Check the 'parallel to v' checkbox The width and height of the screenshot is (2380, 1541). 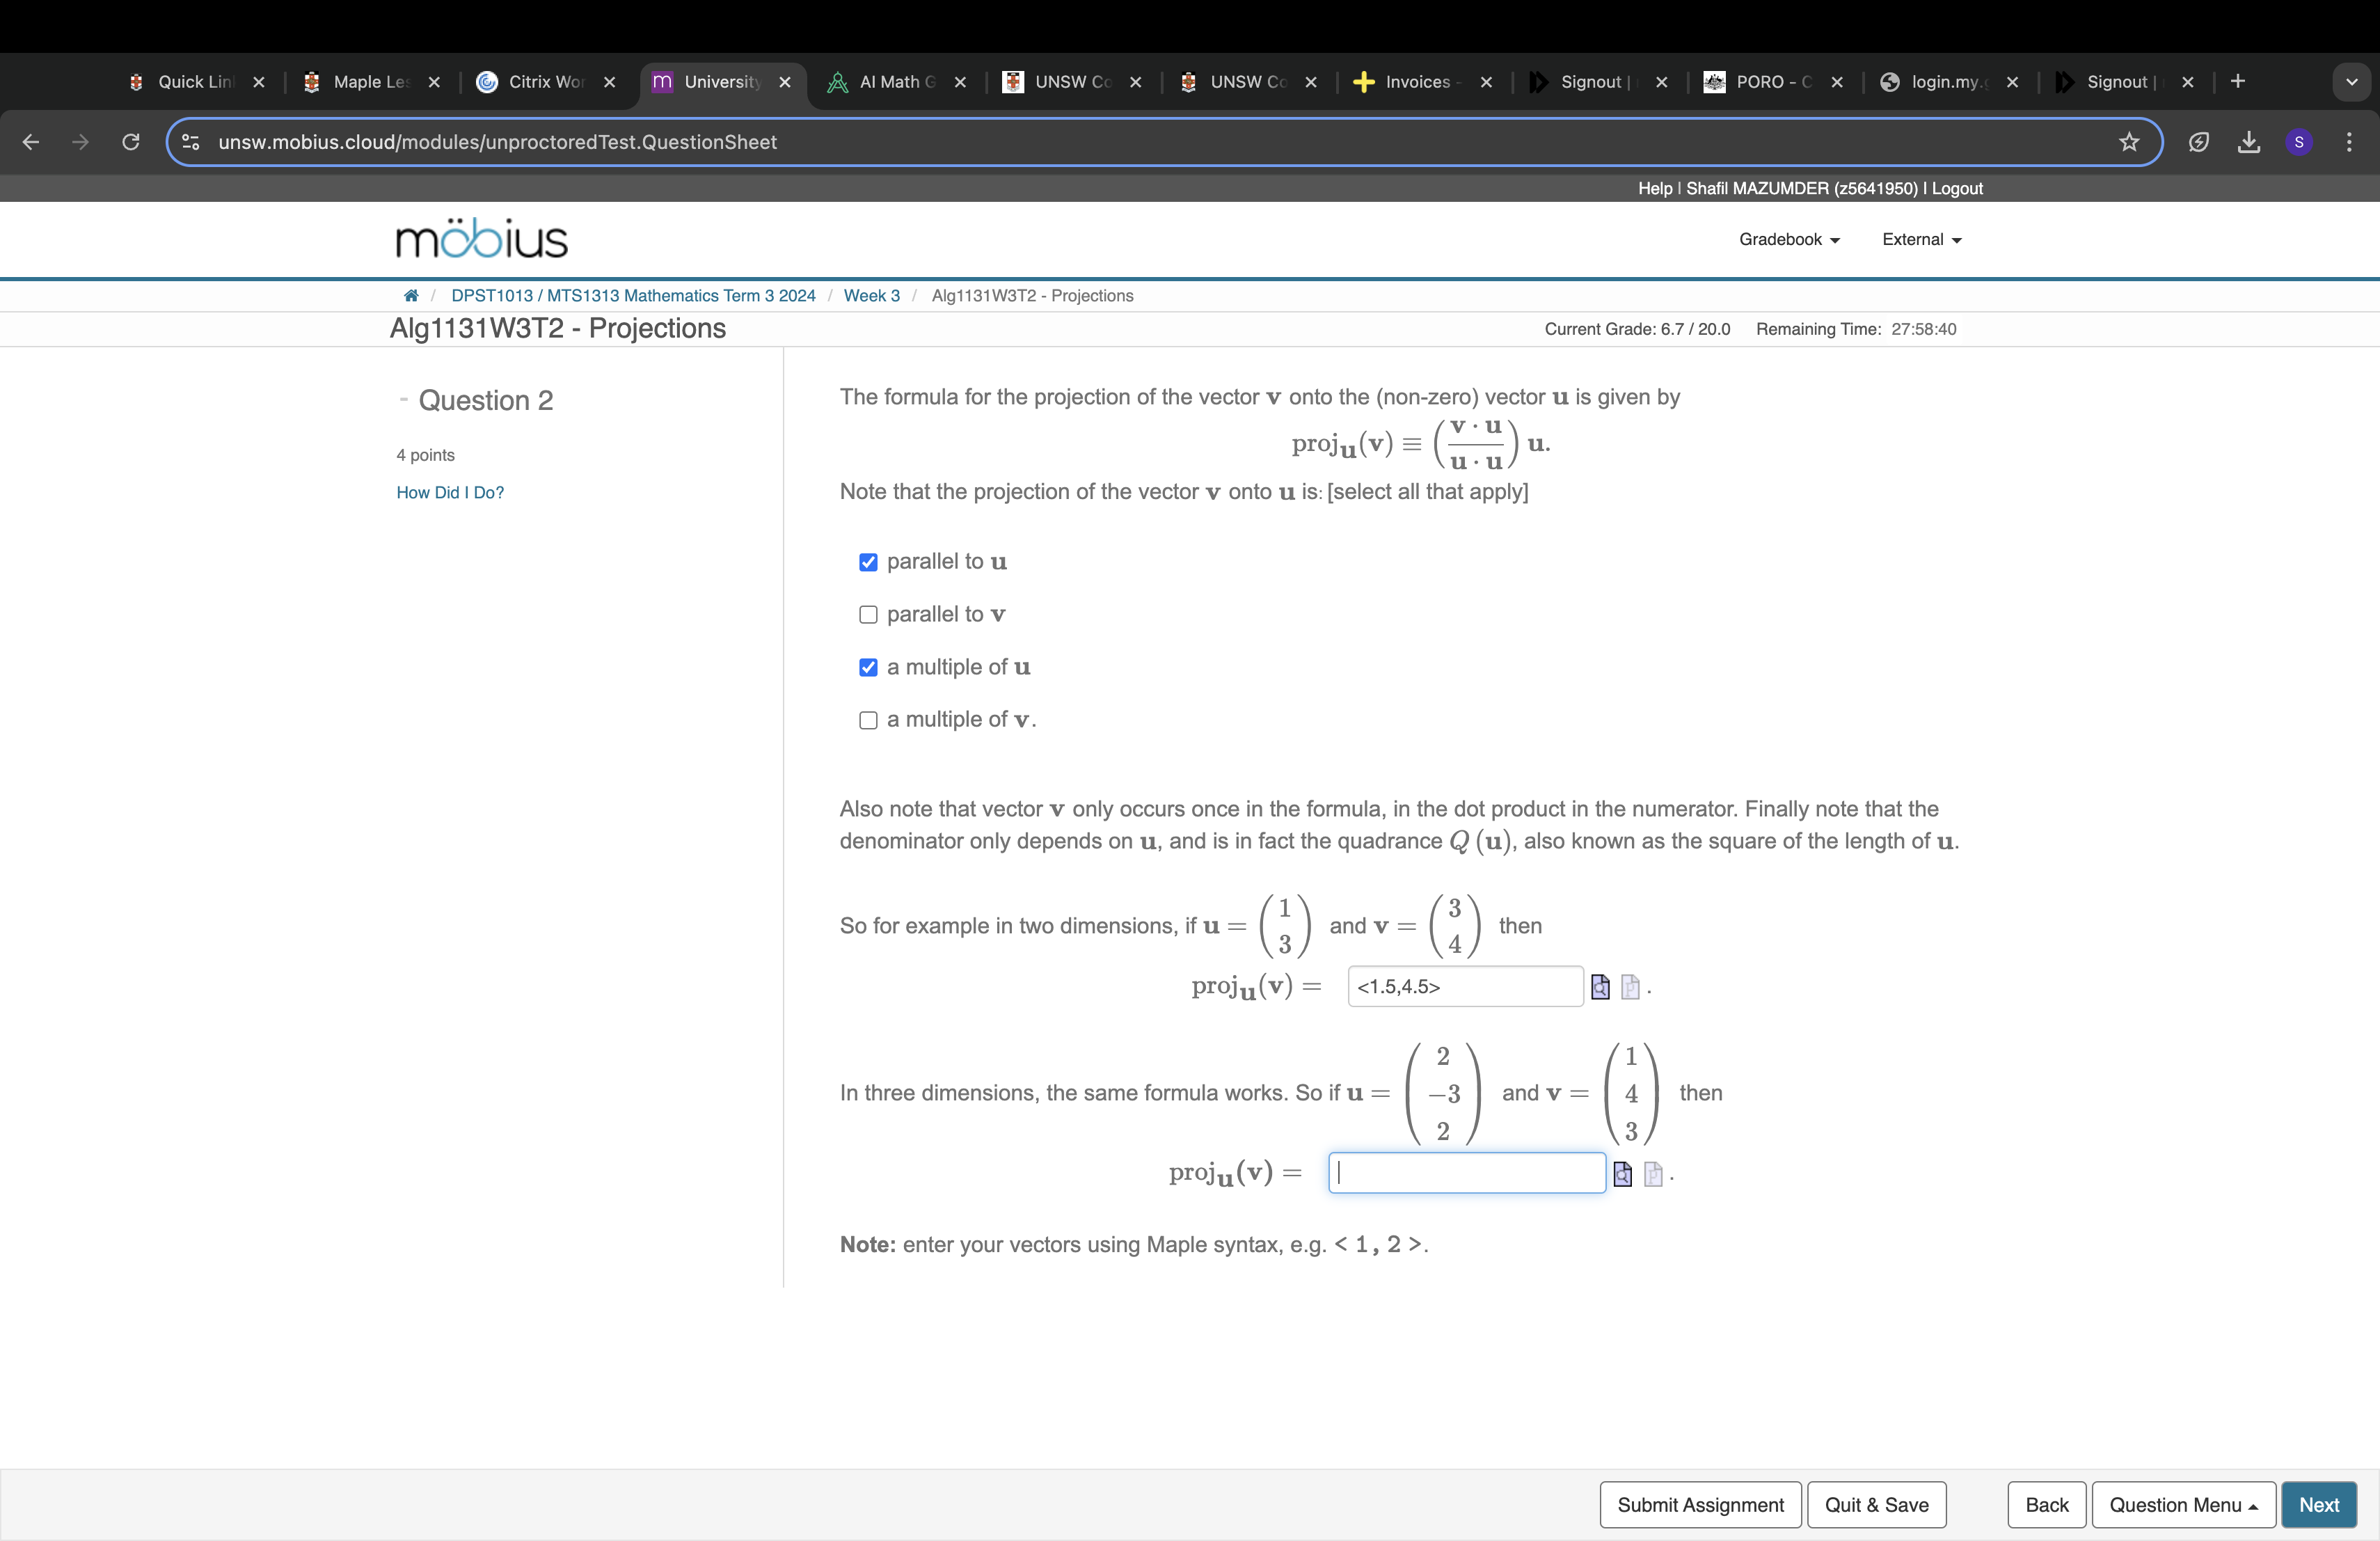[x=868, y=615]
